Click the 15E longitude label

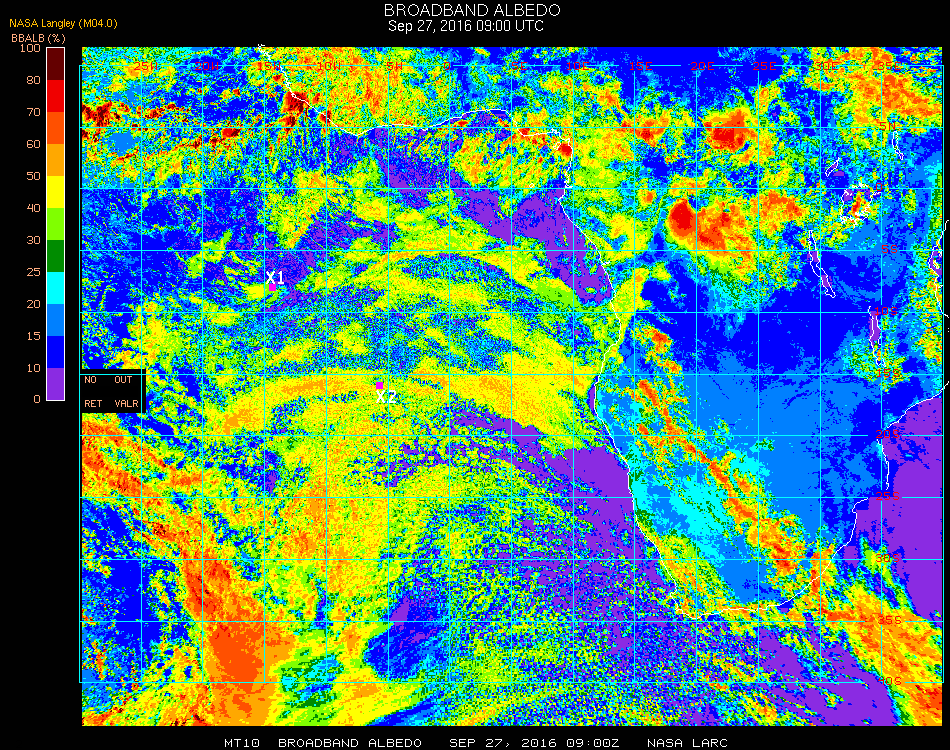640,66
